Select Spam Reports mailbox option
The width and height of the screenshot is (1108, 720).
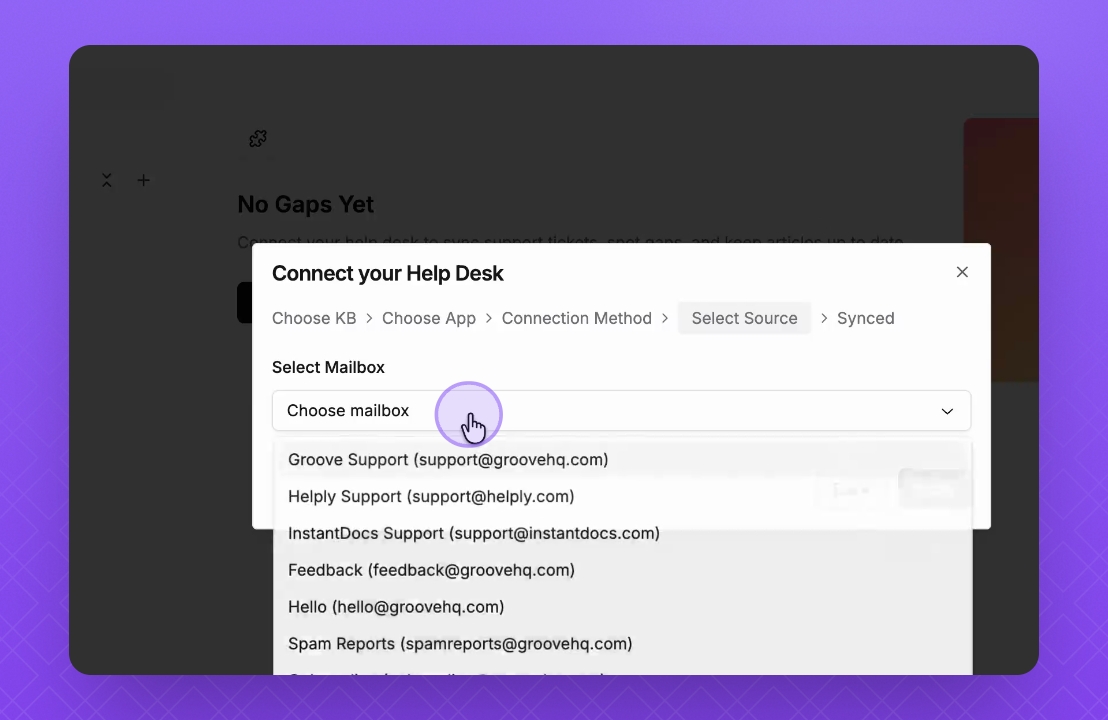460,644
